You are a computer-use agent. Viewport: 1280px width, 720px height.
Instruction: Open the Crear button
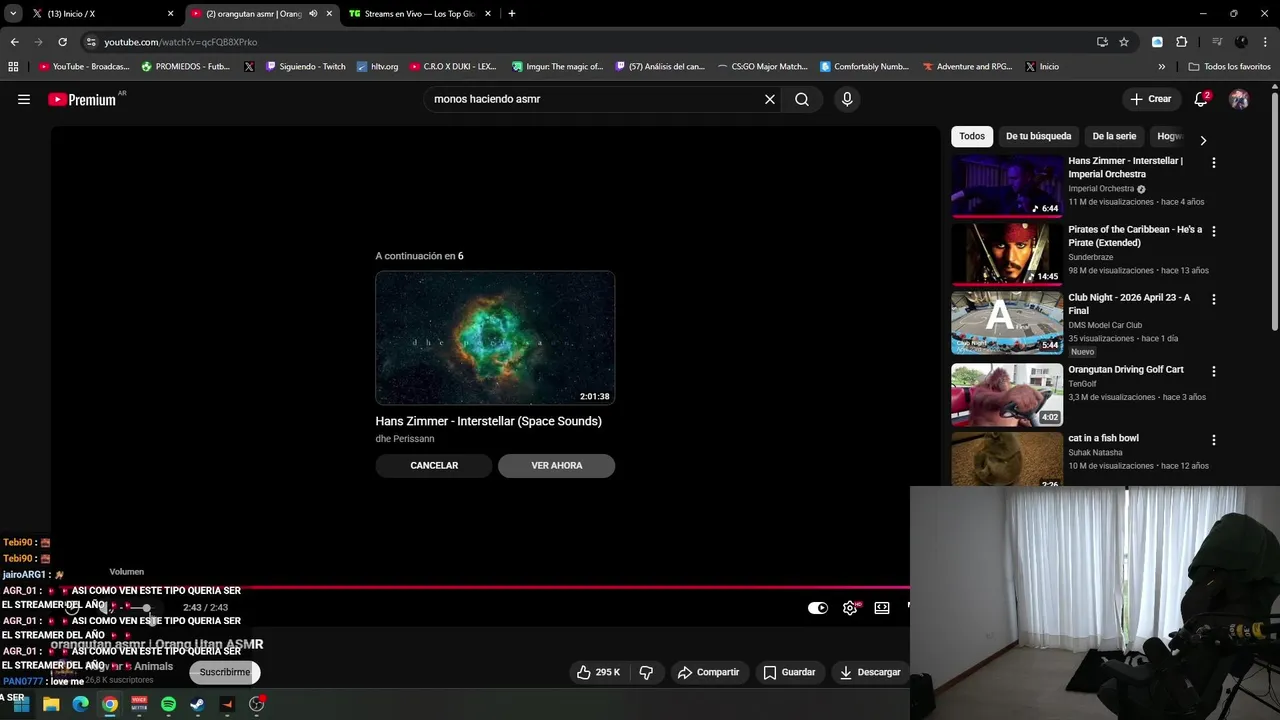1150,99
